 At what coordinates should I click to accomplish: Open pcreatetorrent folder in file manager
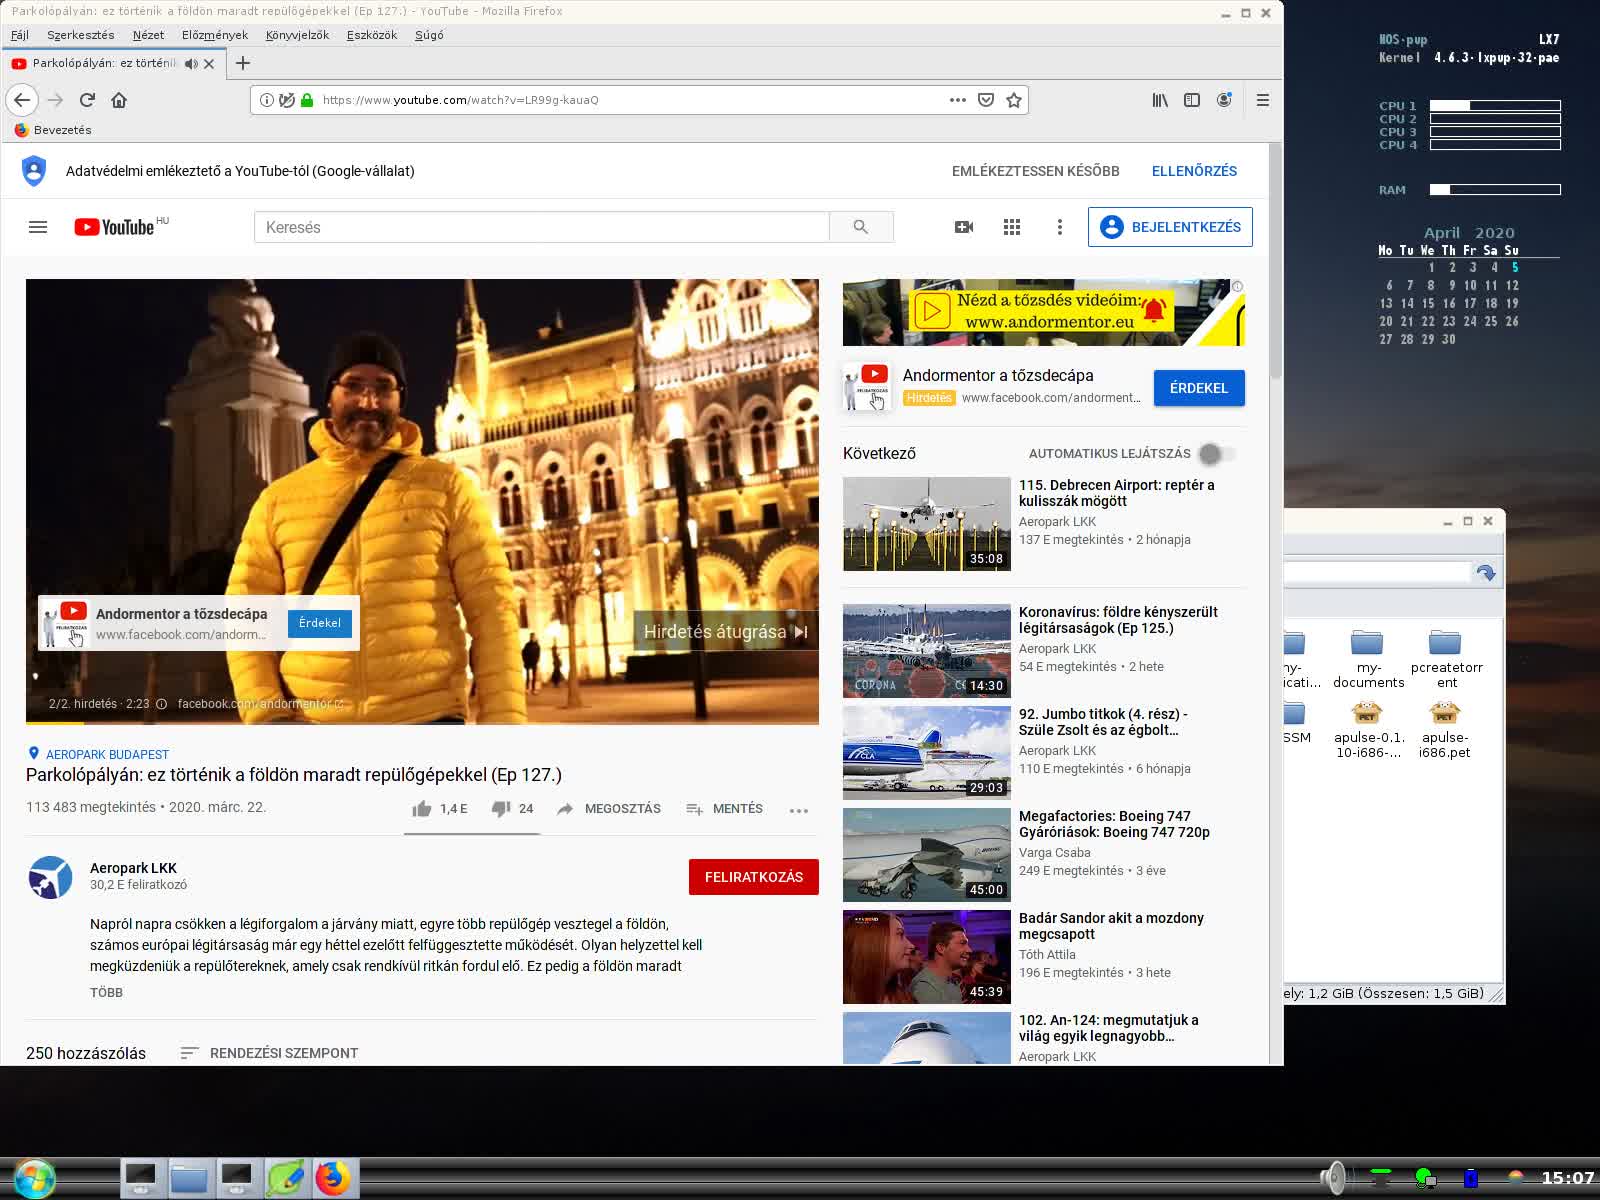(1446, 659)
